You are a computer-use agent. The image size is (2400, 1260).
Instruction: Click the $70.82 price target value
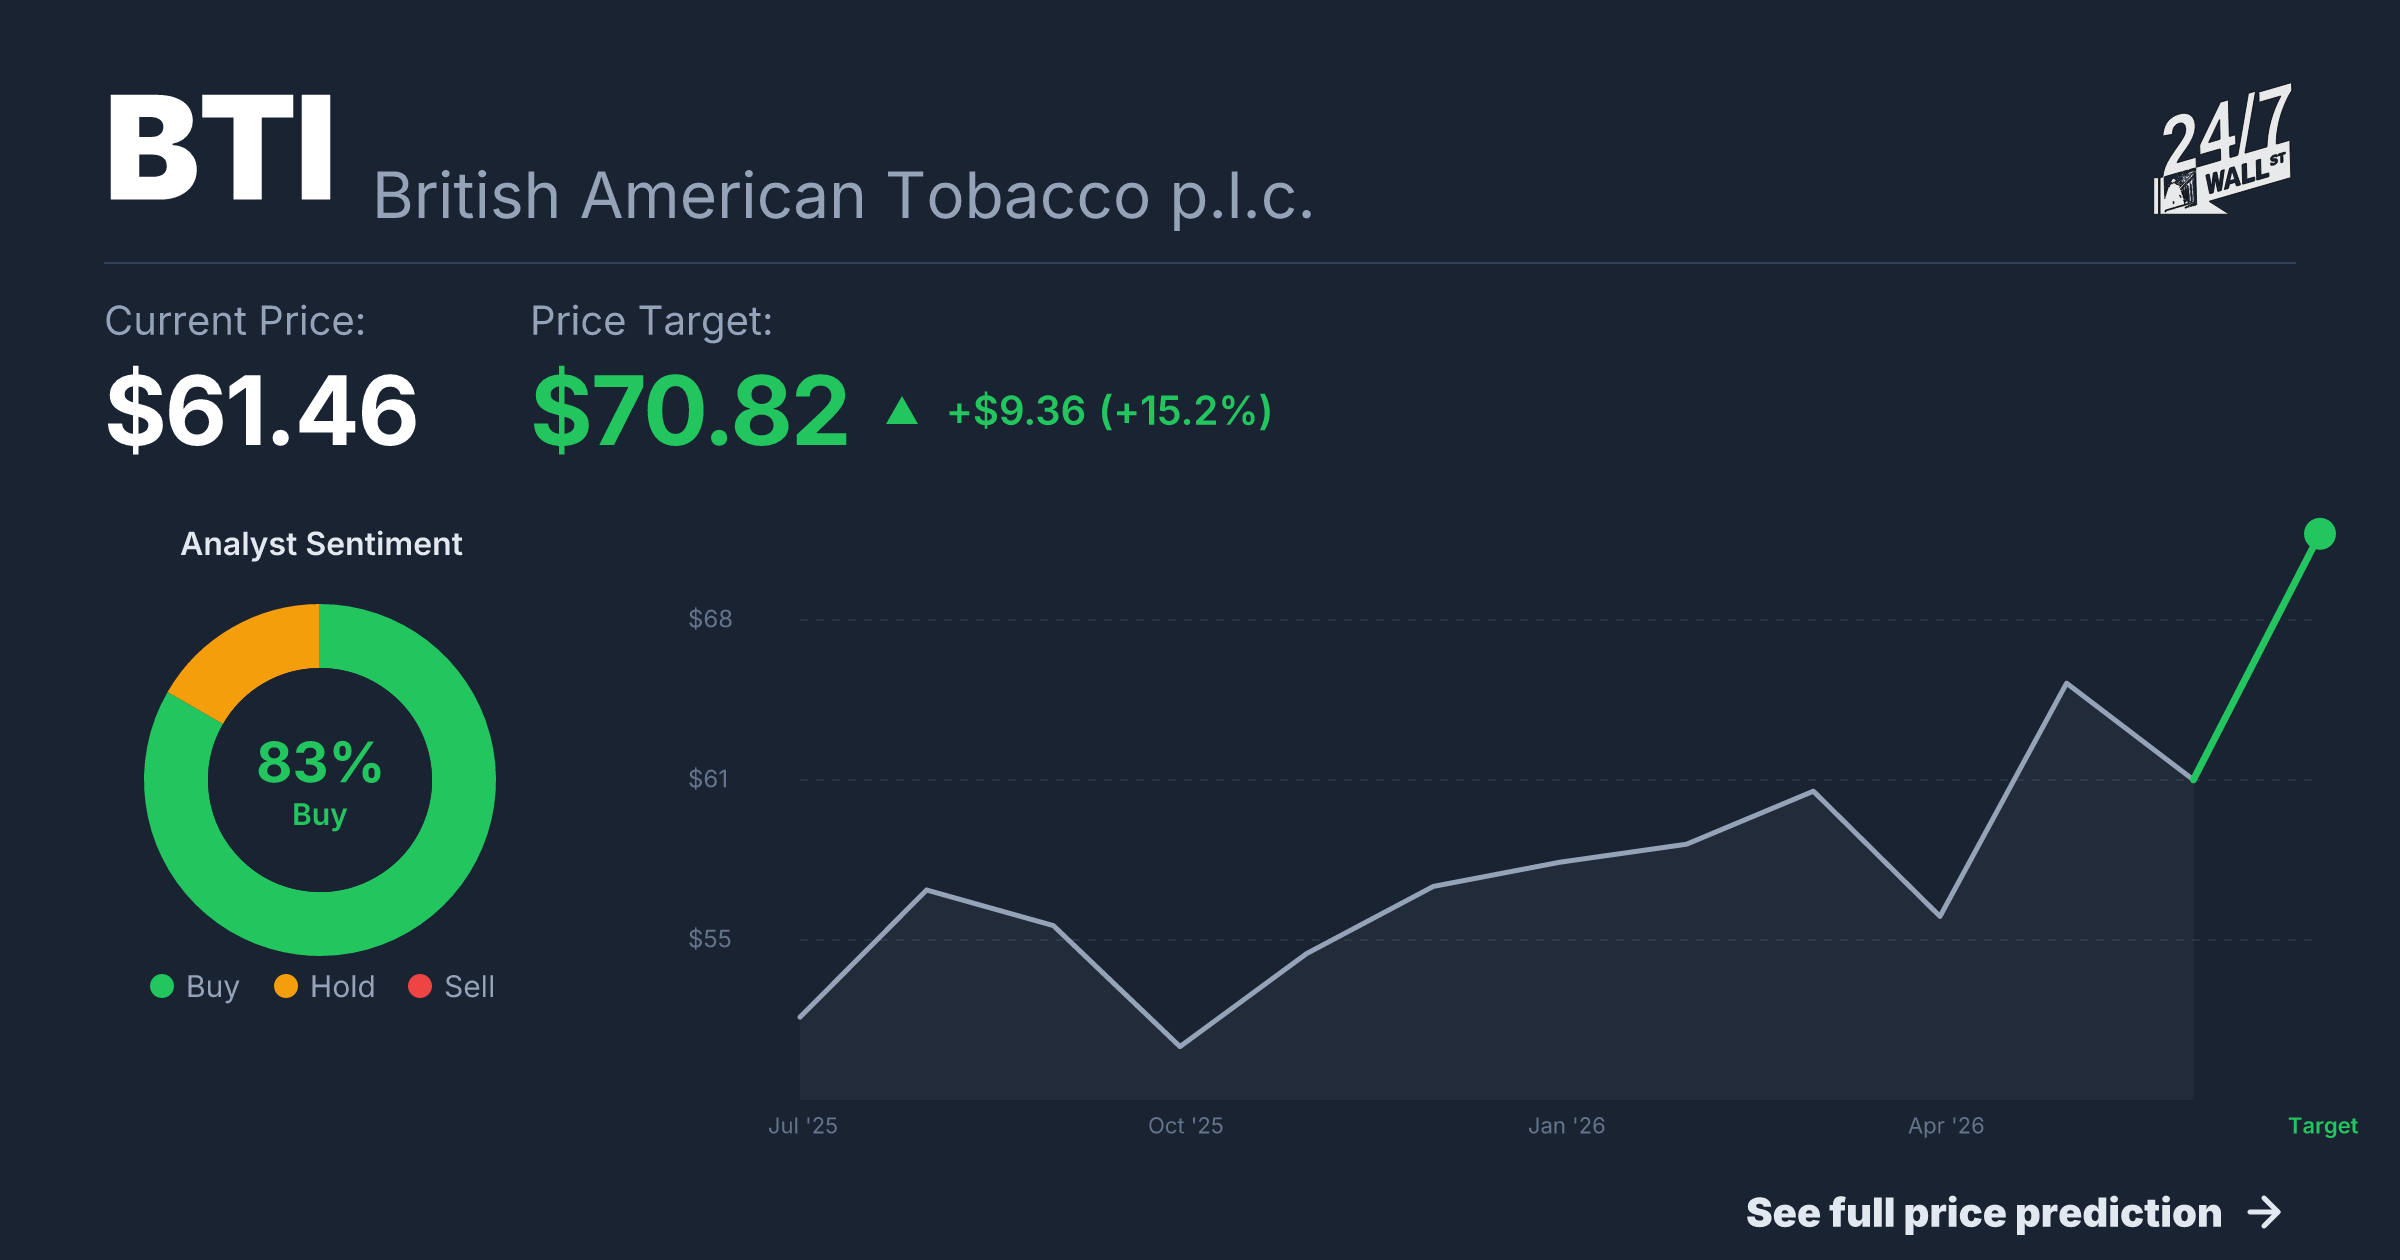(690, 411)
